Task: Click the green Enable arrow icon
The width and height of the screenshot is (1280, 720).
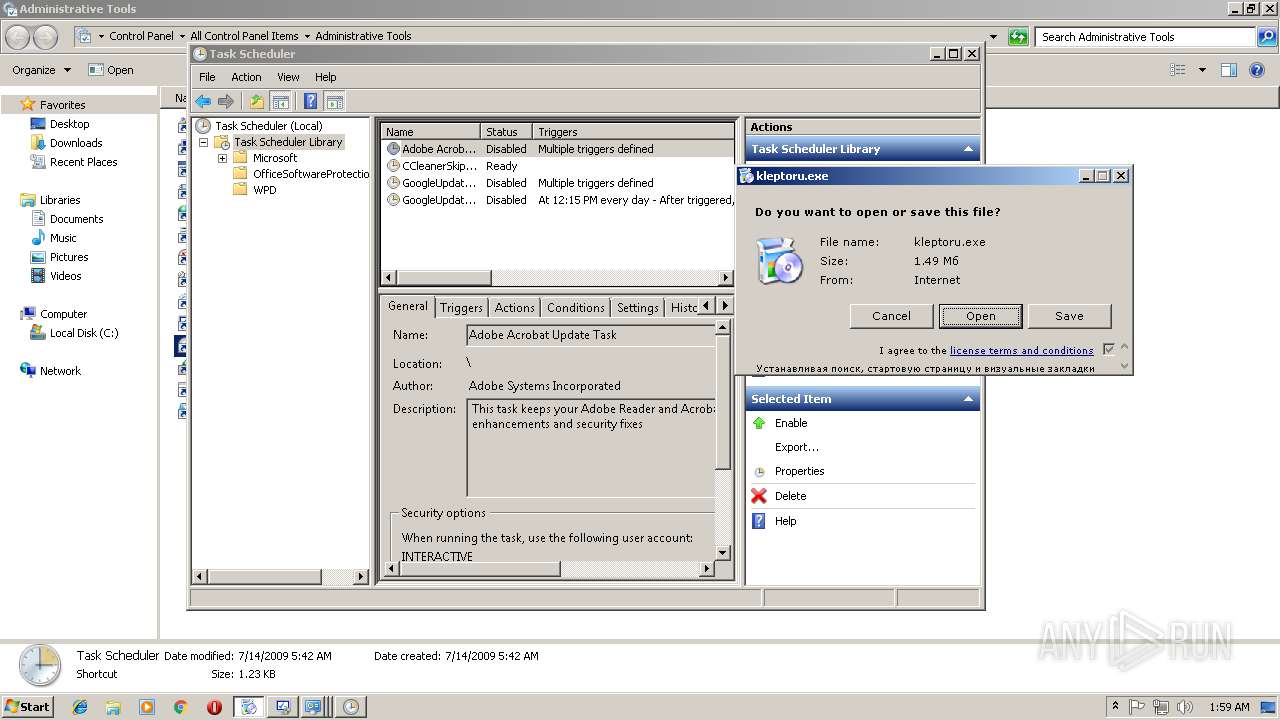Action: (x=759, y=423)
